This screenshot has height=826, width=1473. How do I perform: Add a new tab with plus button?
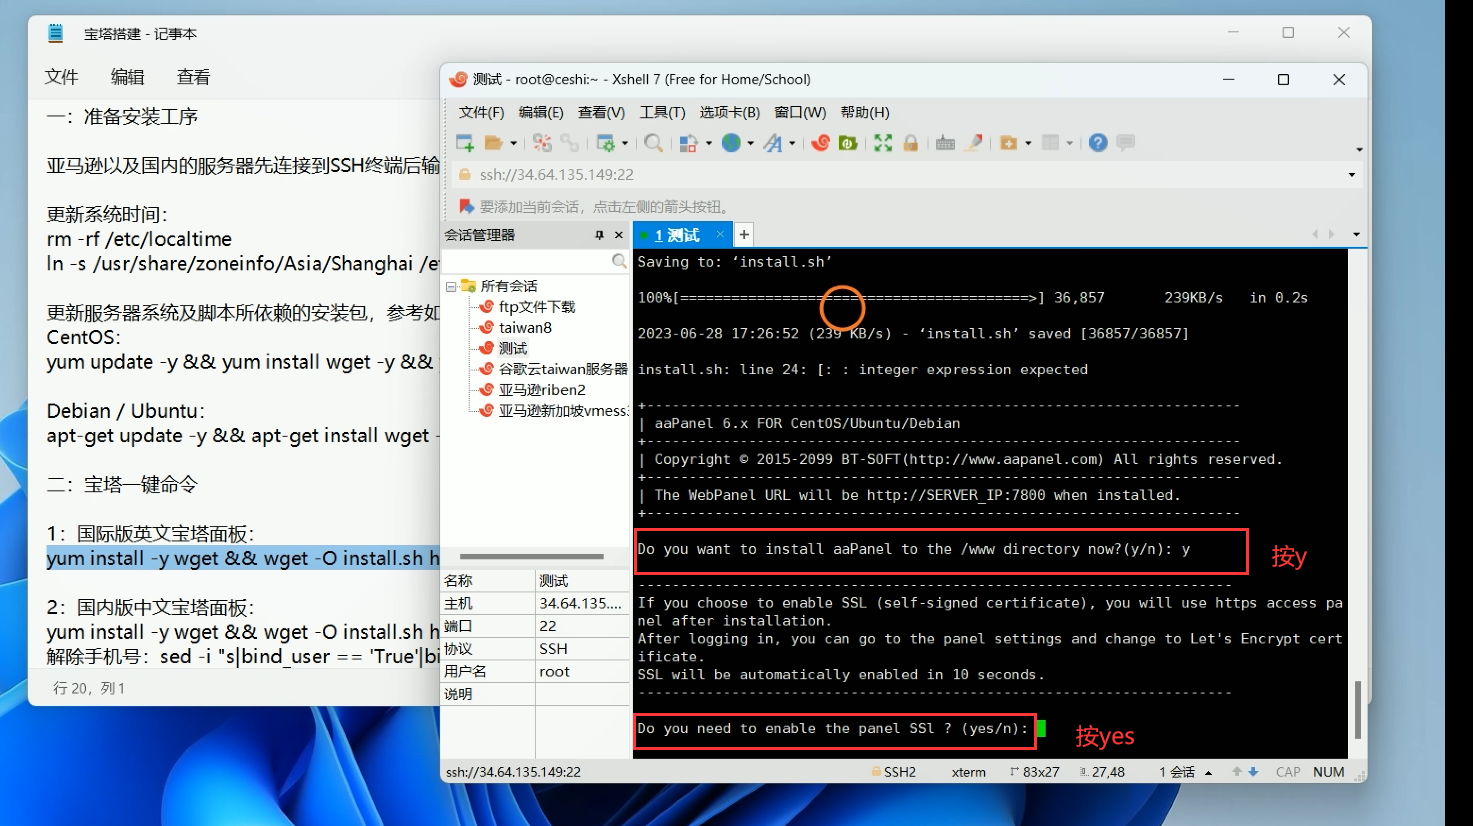744,235
